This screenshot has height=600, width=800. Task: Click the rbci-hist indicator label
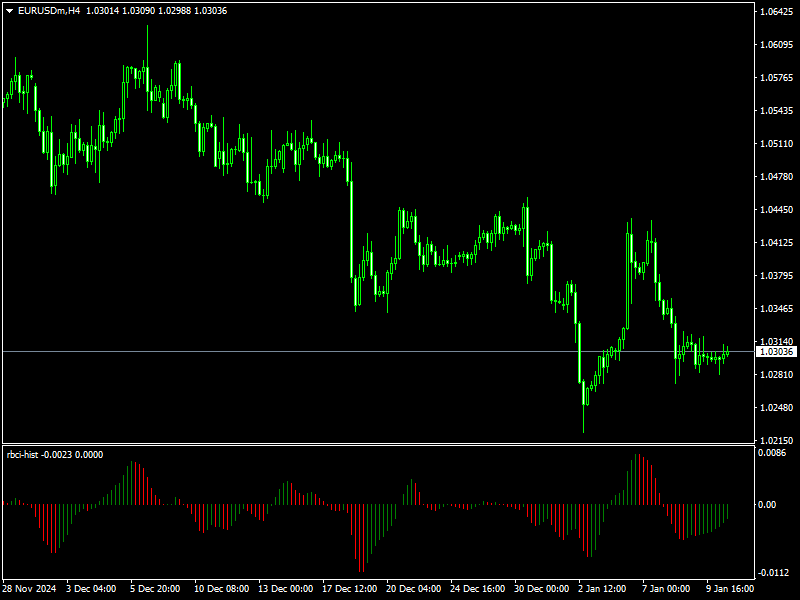click(x=22, y=455)
